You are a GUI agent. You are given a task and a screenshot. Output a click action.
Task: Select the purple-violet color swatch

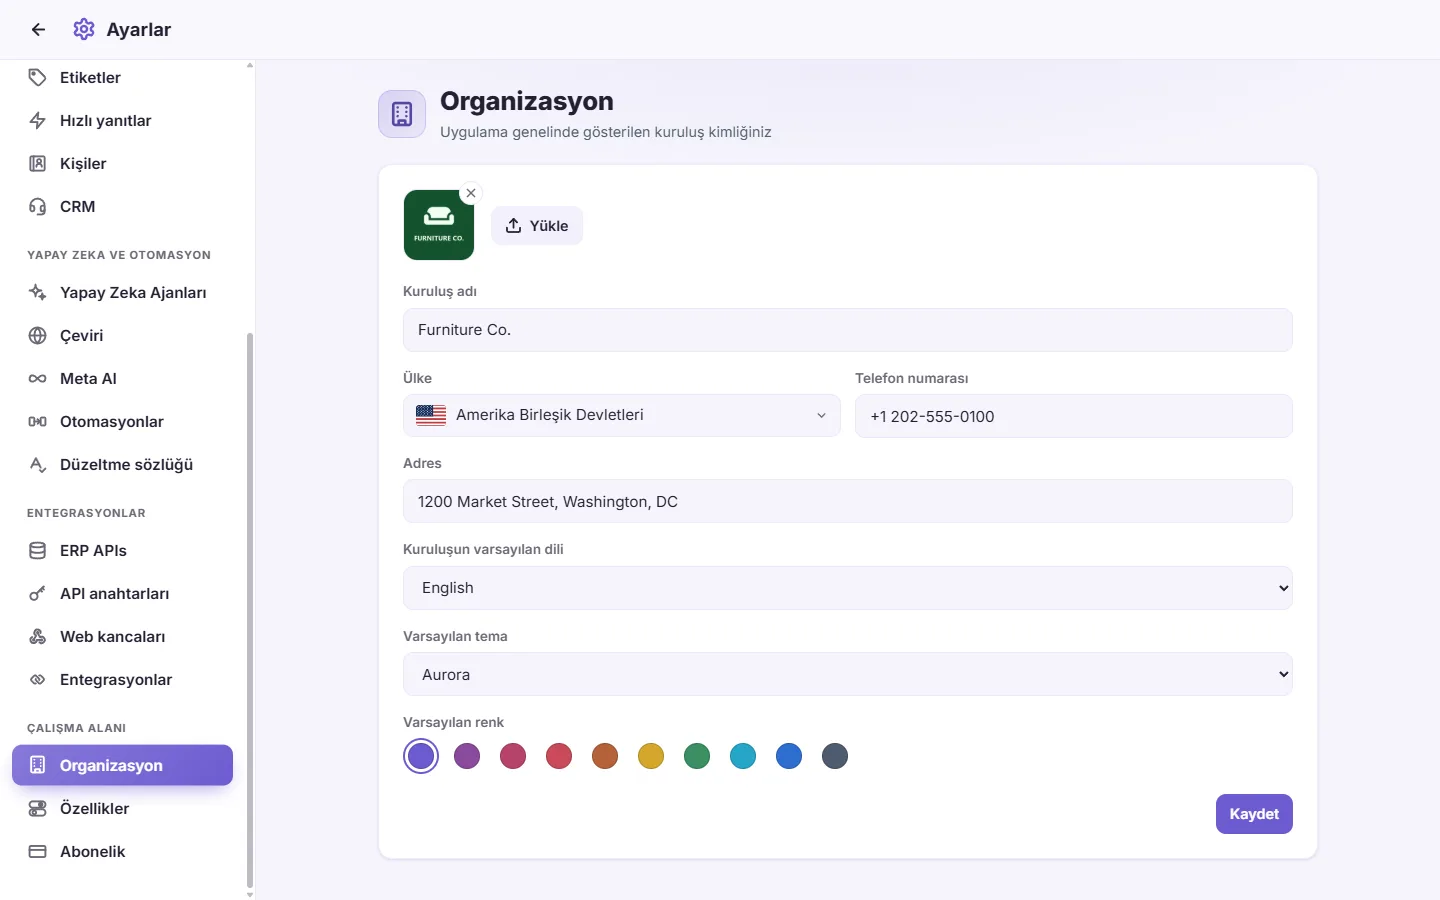coord(421,756)
